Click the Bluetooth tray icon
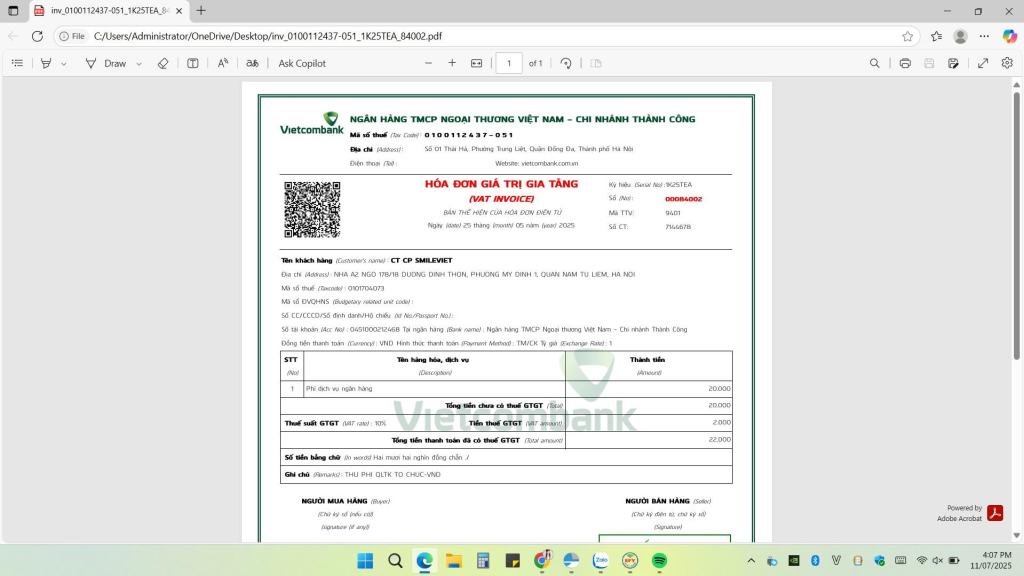The image size is (1024, 576). [x=815, y=560]
